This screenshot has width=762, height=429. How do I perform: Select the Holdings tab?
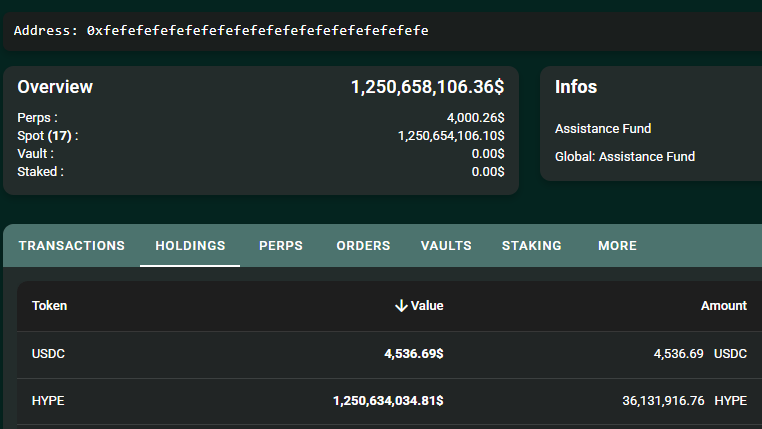(190, 246)
